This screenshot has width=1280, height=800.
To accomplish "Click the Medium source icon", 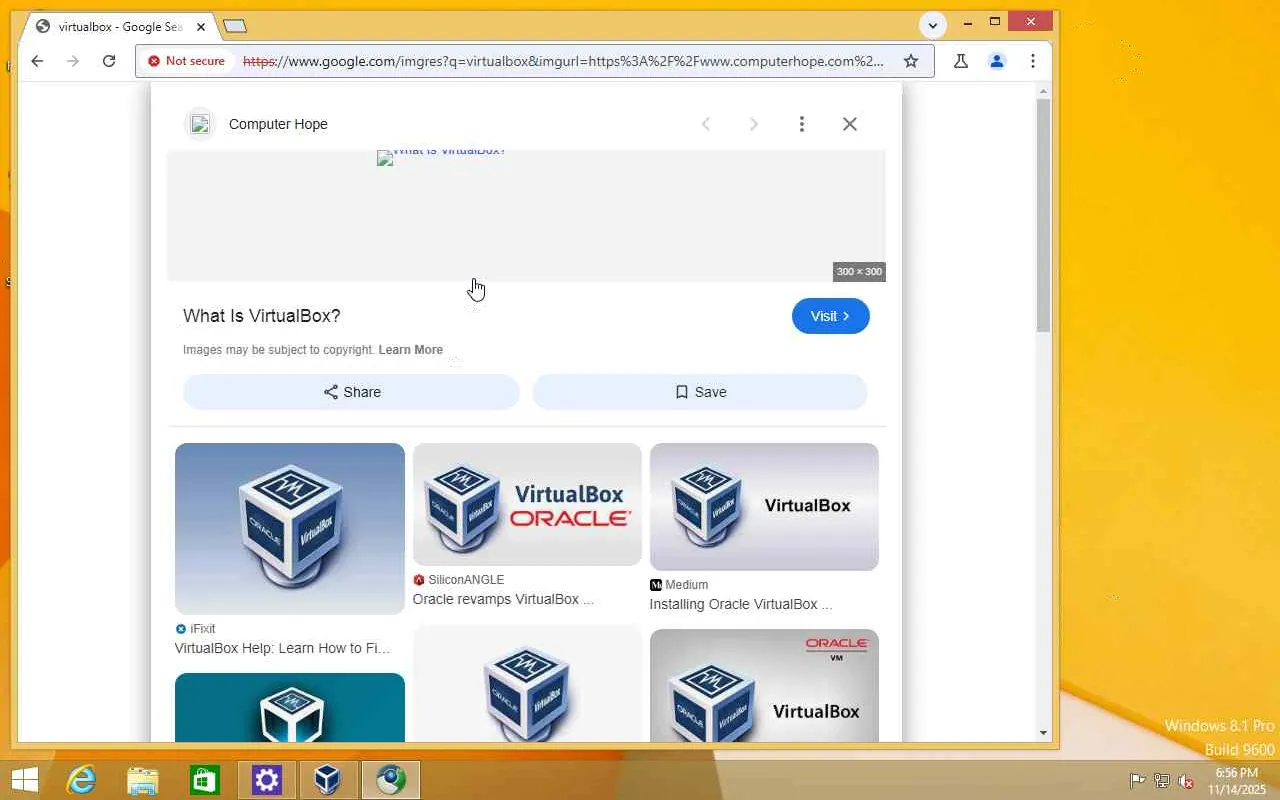I will (x=656, y=585).
